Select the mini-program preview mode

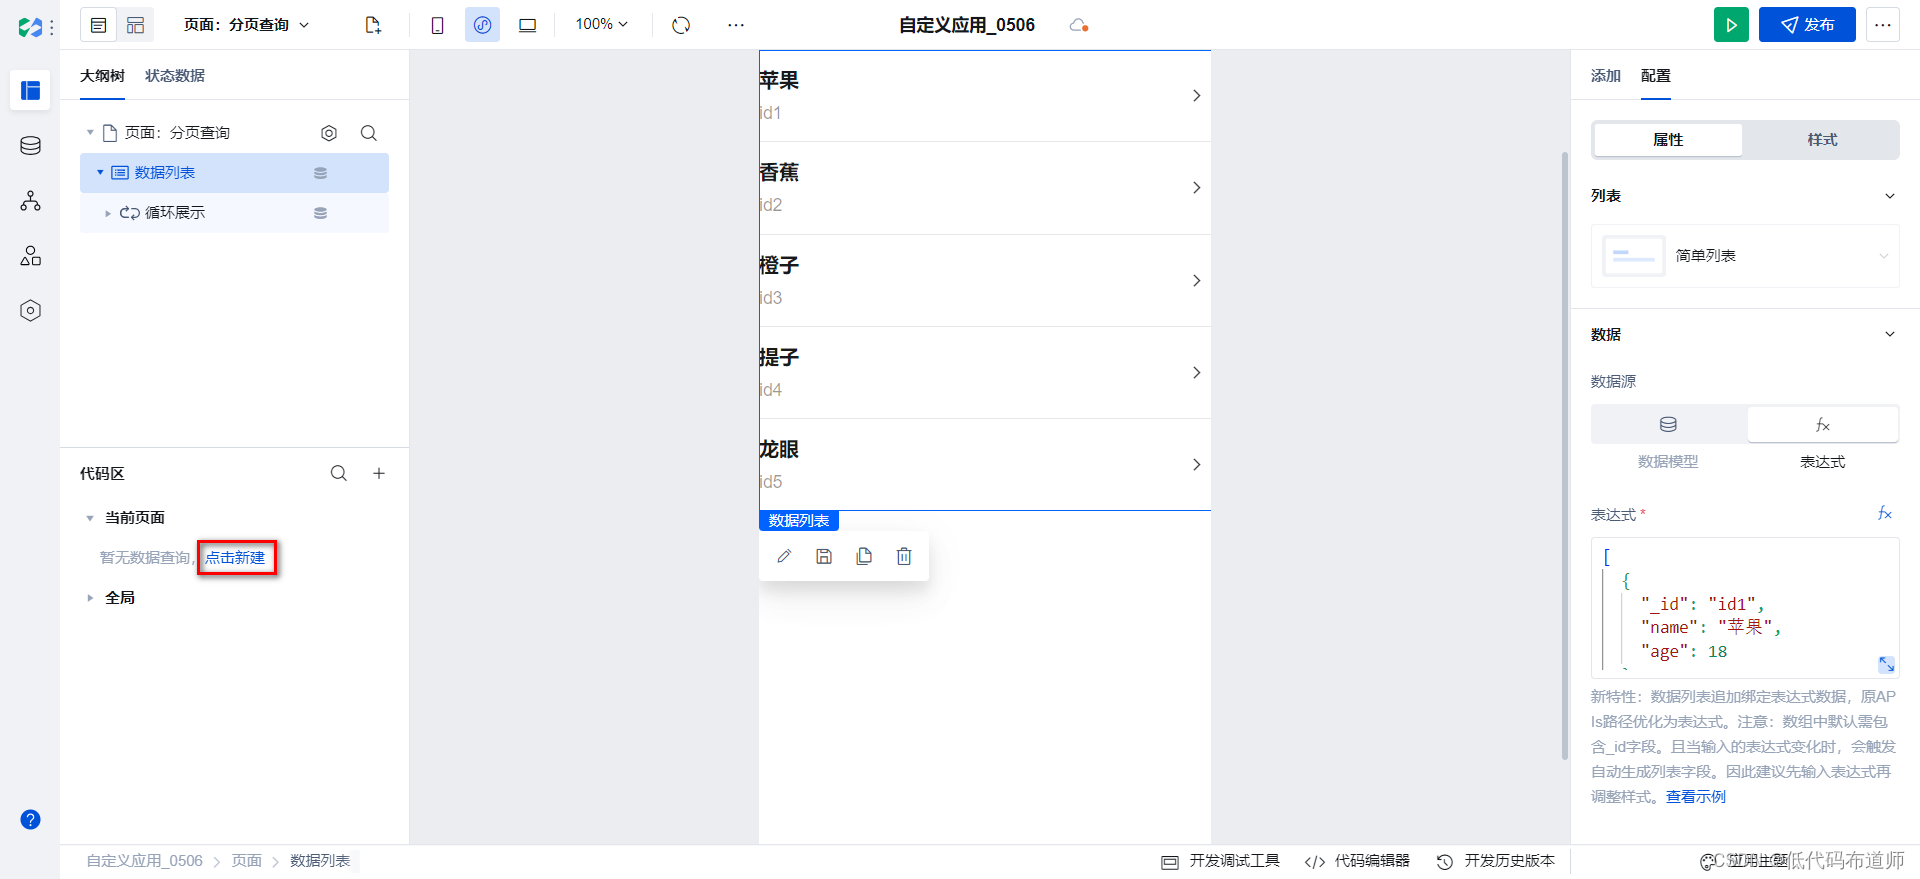pos(482,25)
